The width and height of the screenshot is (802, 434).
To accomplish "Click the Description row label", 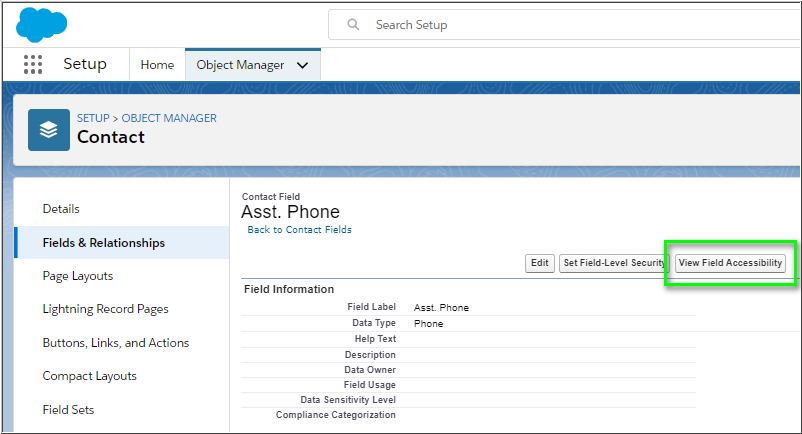I will point(370,354).
